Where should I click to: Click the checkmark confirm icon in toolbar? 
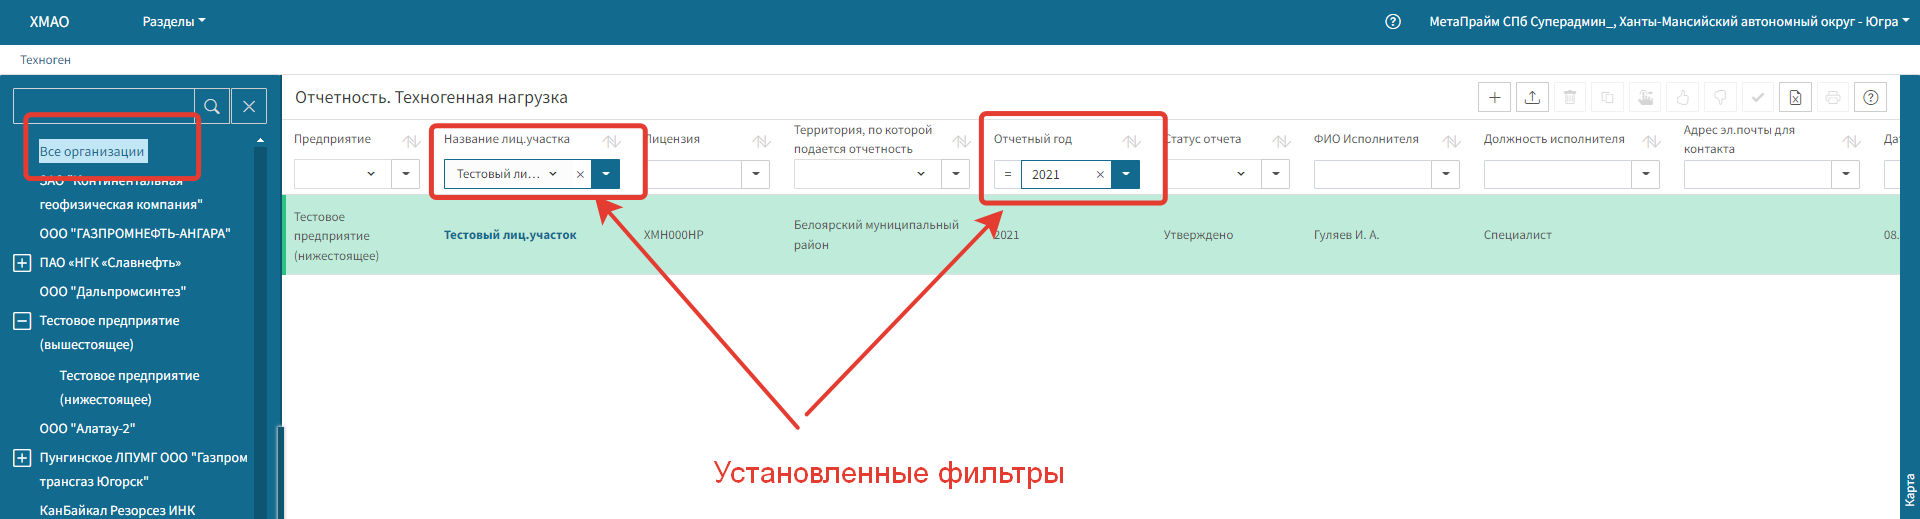click(x=1757, y=97)
